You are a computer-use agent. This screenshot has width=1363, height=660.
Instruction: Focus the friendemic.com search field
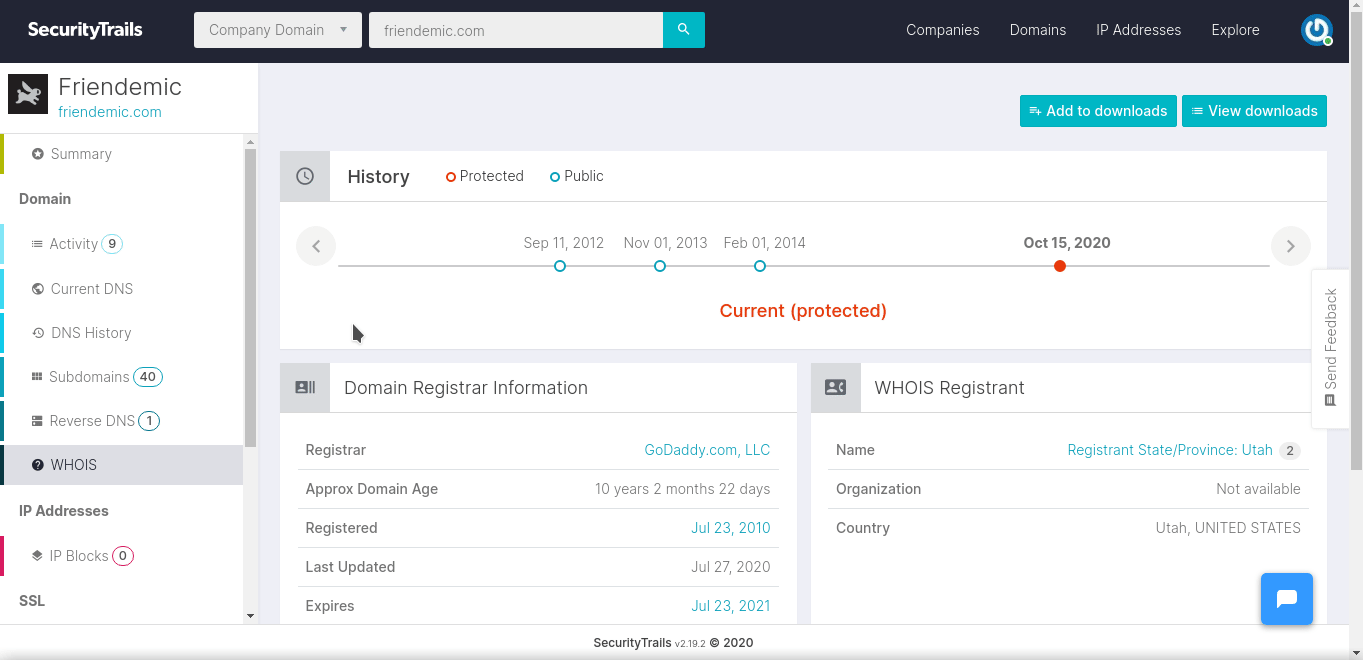[x=516, y=30]
